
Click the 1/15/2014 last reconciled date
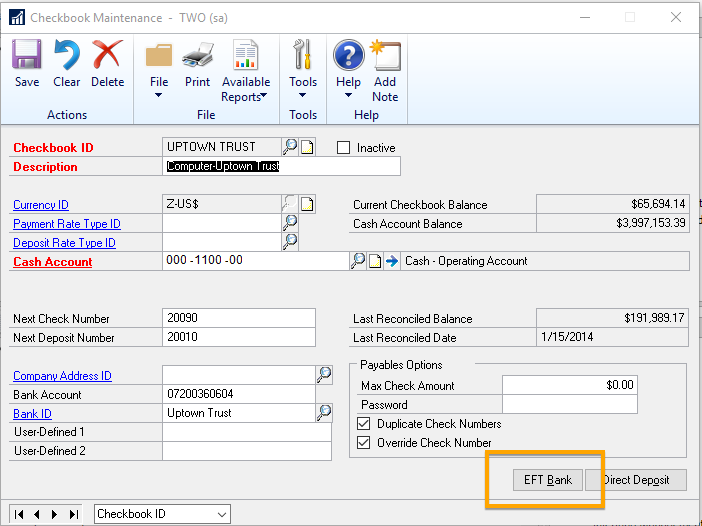point(612,337)
